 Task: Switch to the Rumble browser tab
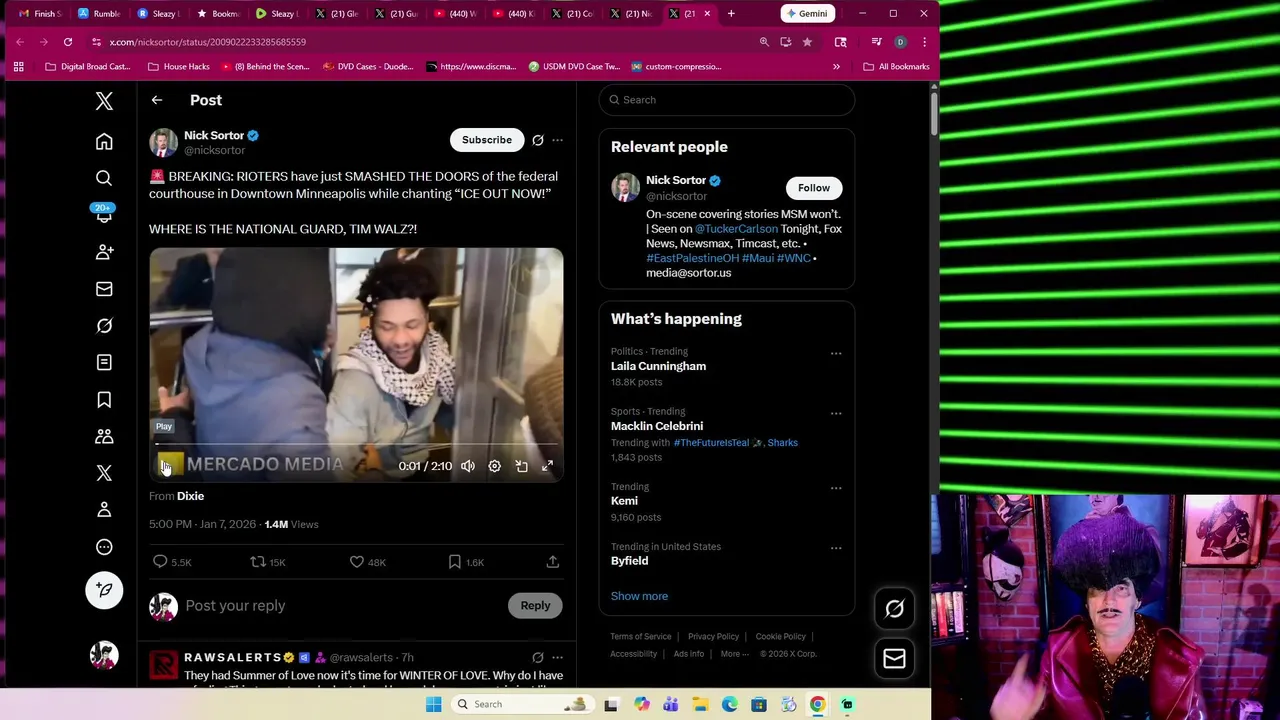point(99,13)
